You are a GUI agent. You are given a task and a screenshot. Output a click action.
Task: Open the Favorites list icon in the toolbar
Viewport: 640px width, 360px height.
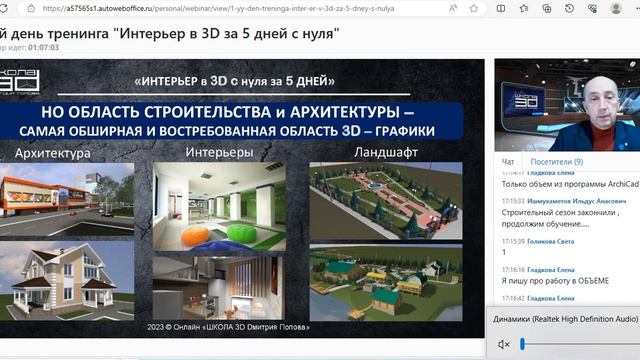524,8
